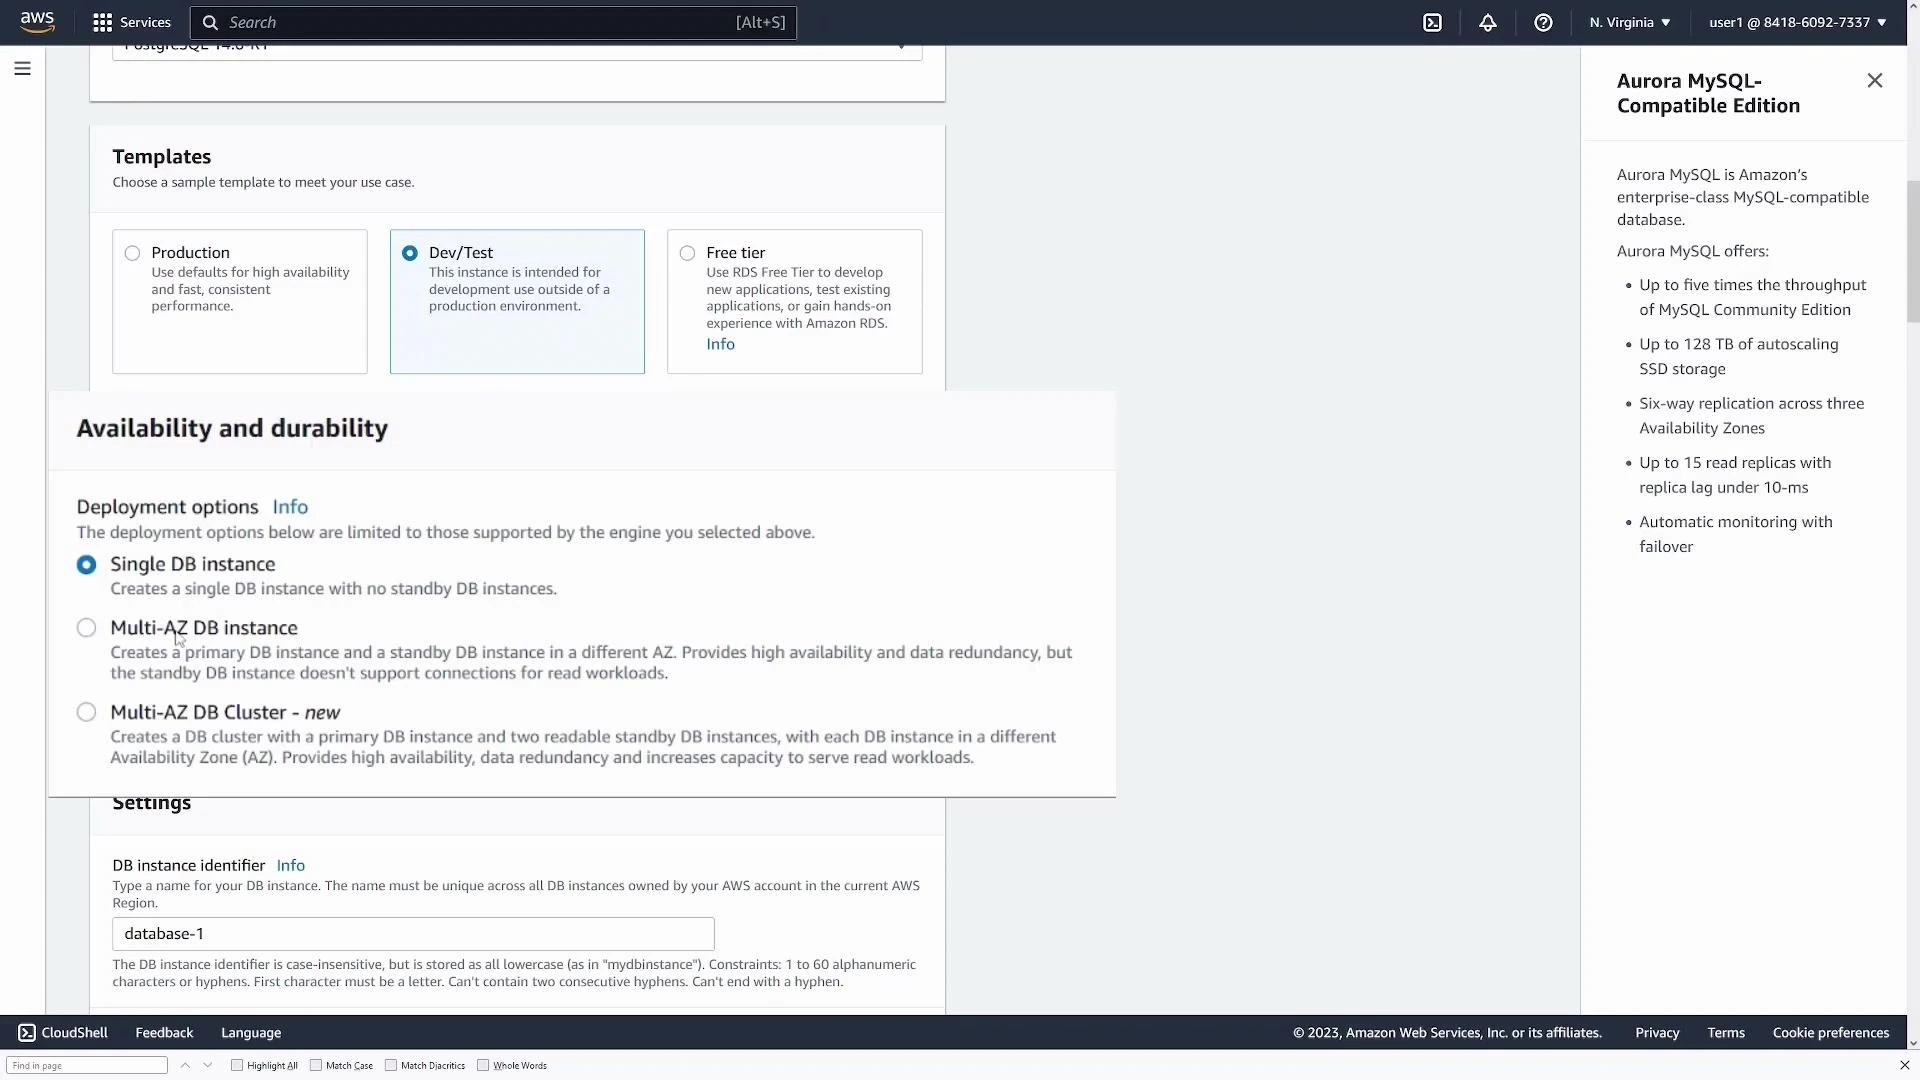Choose Multi-AZ DB Cluster deployment option

point(86,711)
